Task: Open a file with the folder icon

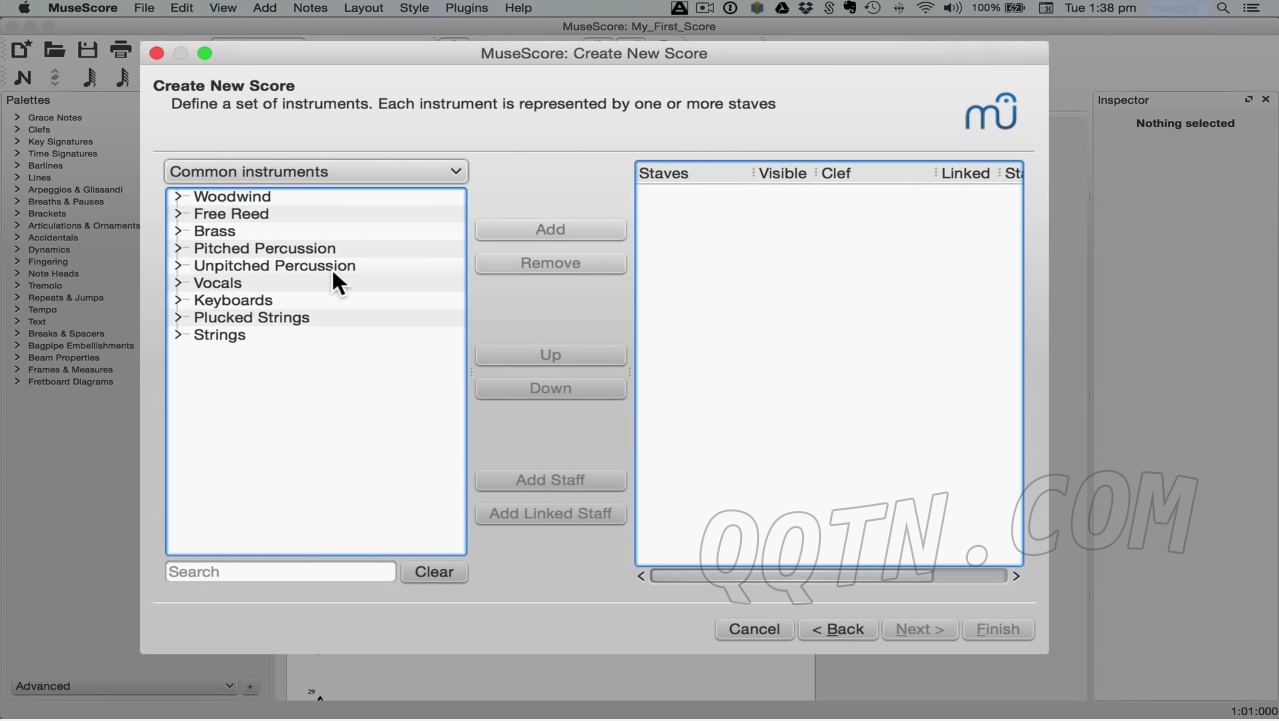Action: pos(54,49)
